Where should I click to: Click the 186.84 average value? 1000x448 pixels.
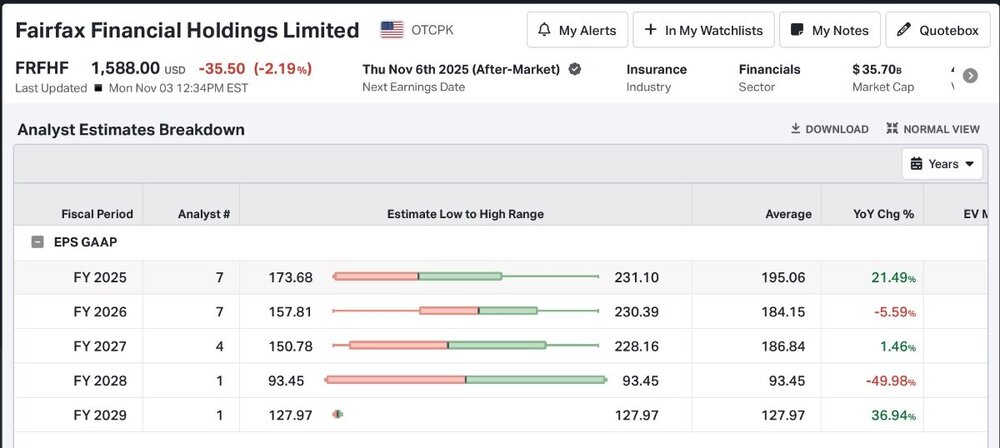pyautogui.click(x=783, y=347)
